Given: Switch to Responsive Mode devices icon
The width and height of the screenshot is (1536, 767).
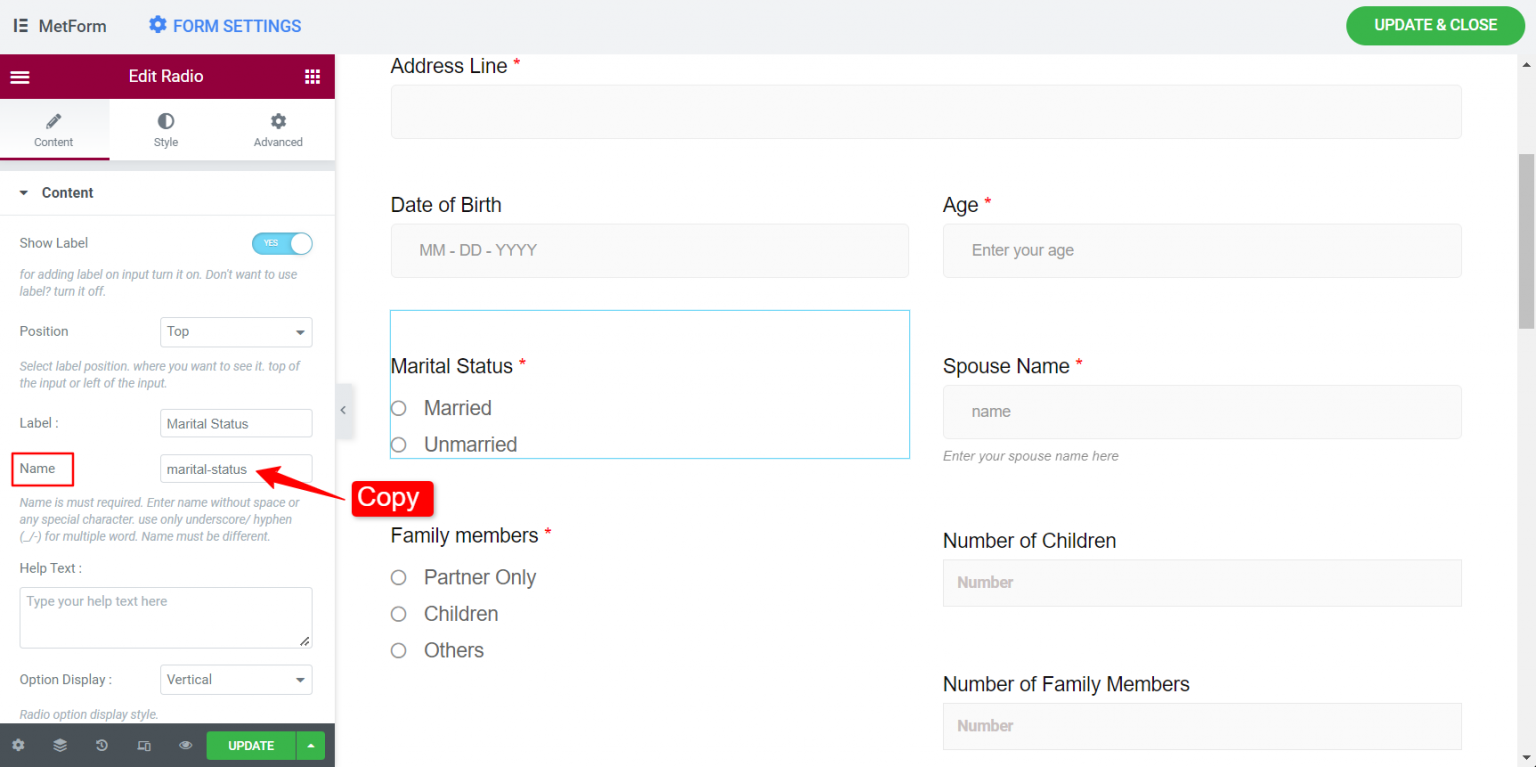Looking at the screenshot, I should 143,745.
